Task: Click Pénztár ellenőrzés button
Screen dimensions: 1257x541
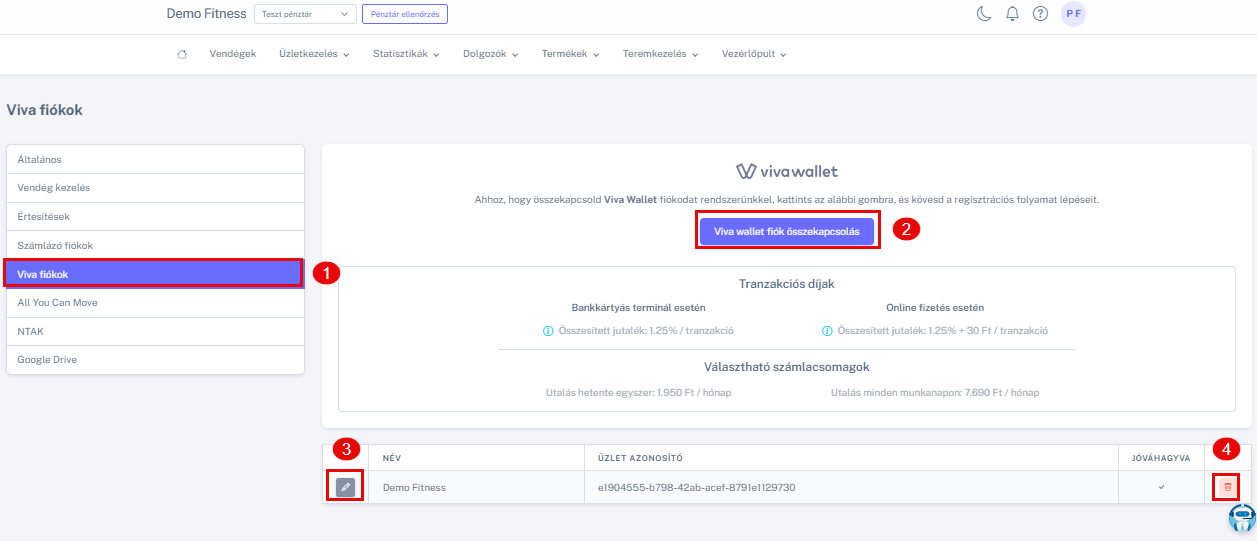Action: pos(405,14)
